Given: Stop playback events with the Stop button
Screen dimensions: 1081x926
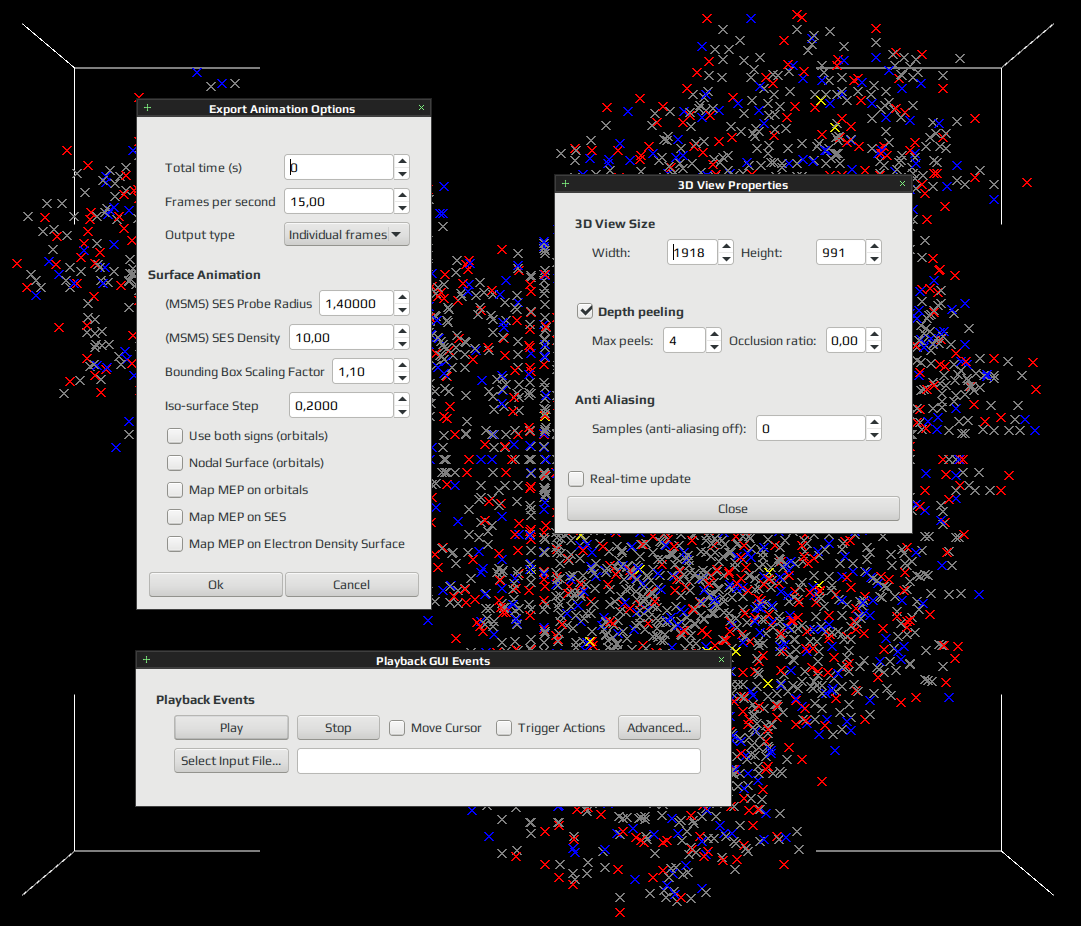Looking at the screenshot, I should click(x=339, y=727).
